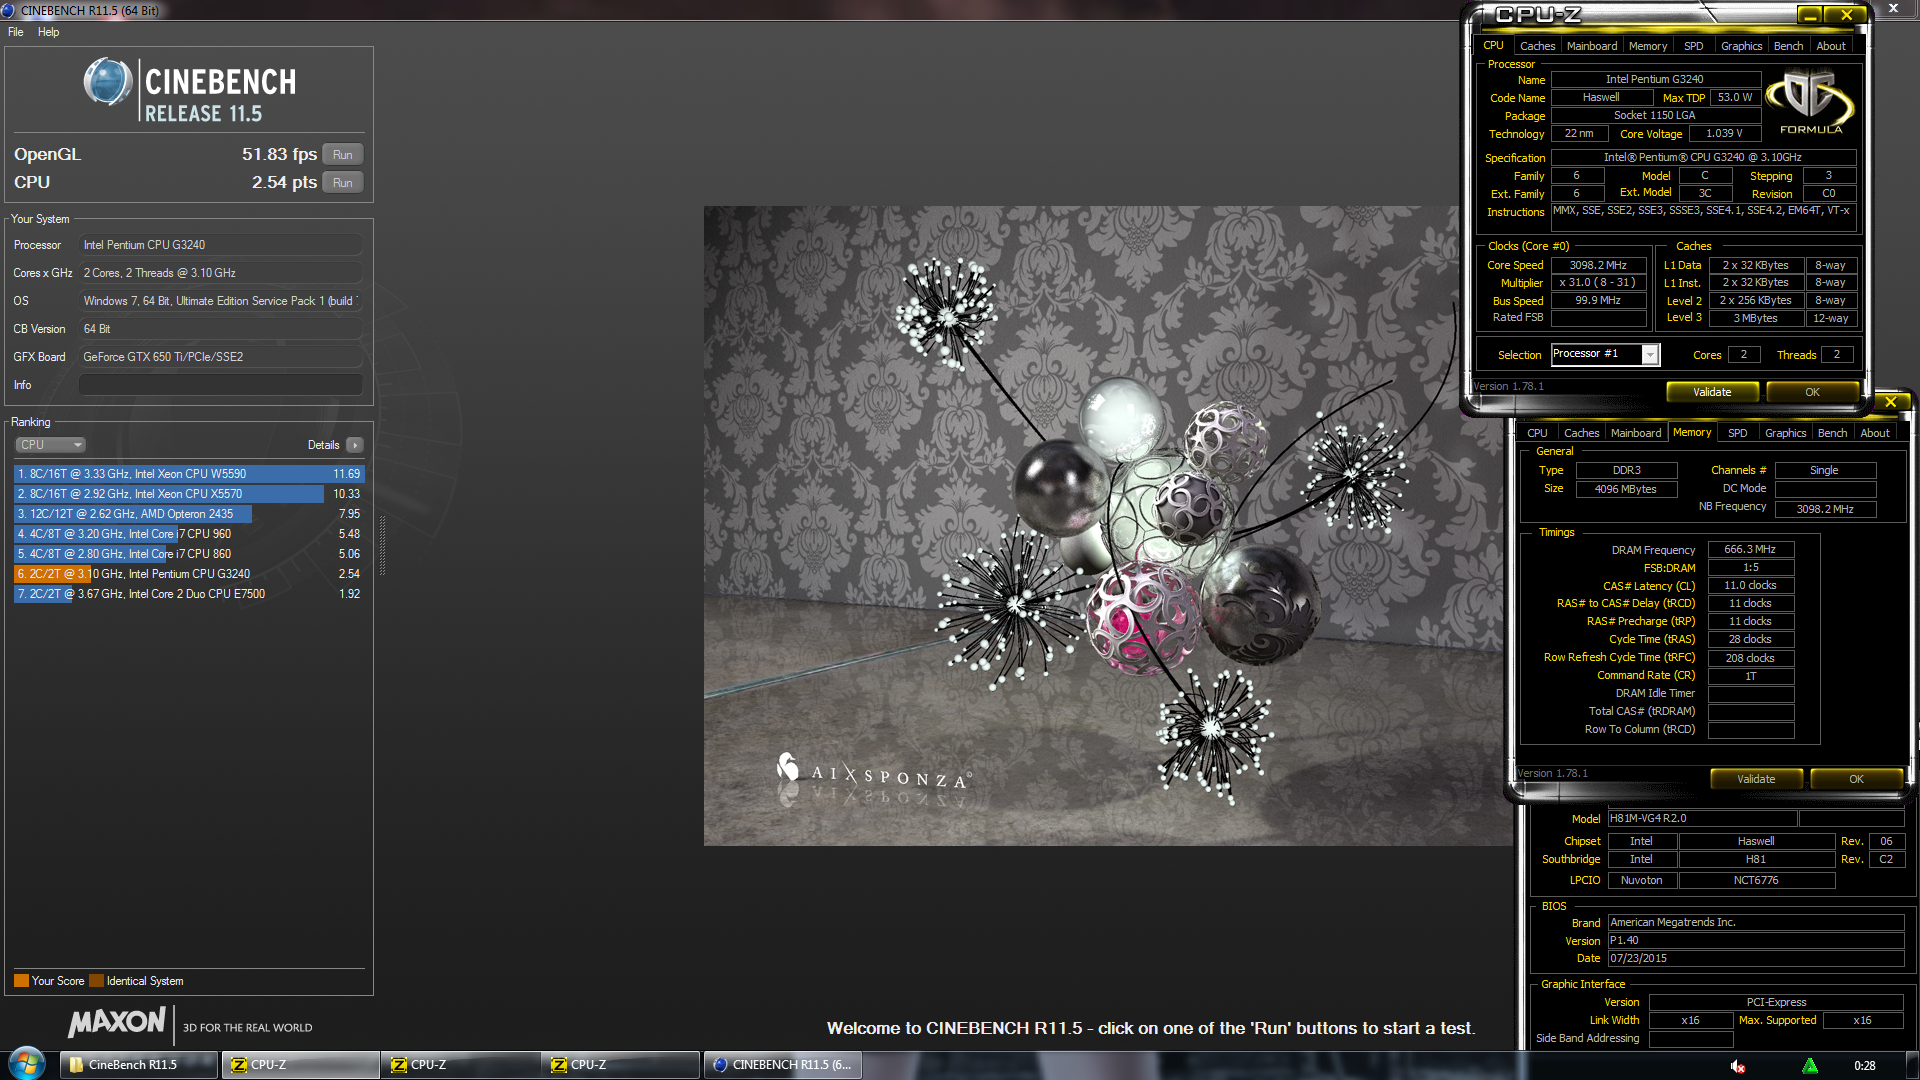Click the Details arrow button
Screen dimensions: 1920x1080
(355, 445)
